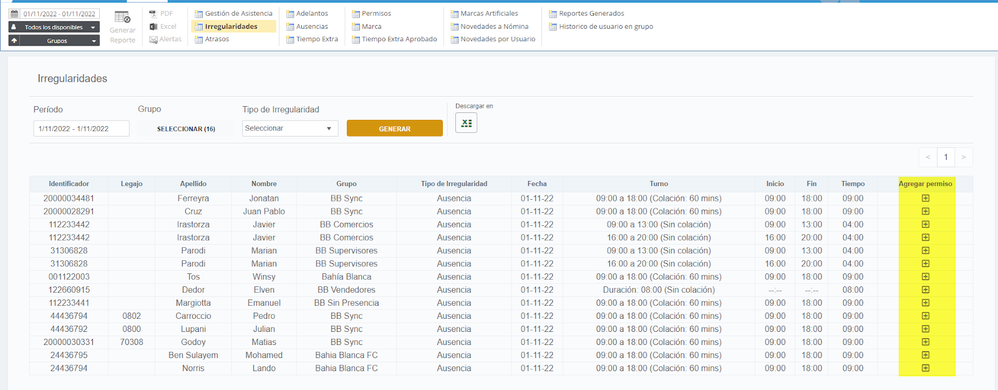Click legajo value 70308
Screen dimensions: 998x390
(x=132, y=342)
